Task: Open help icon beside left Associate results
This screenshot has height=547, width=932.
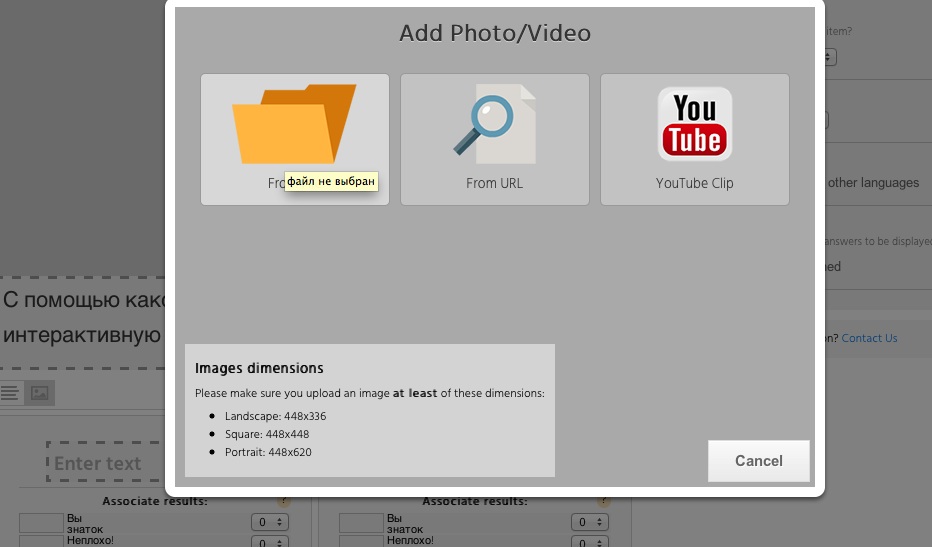Action: tap(284, 501)
